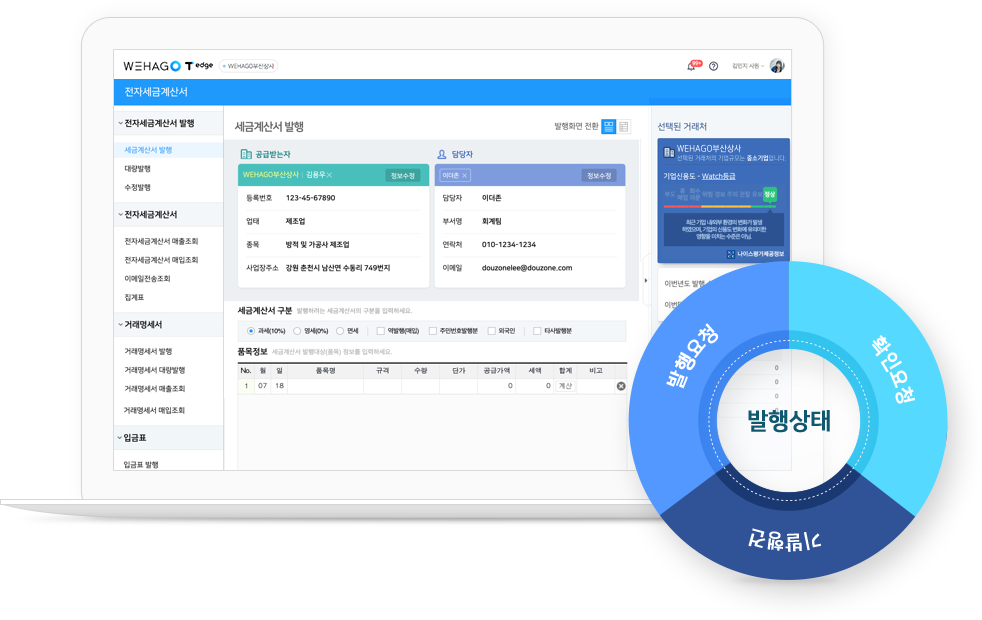Click the WEHAGO logo

(152, 66)
